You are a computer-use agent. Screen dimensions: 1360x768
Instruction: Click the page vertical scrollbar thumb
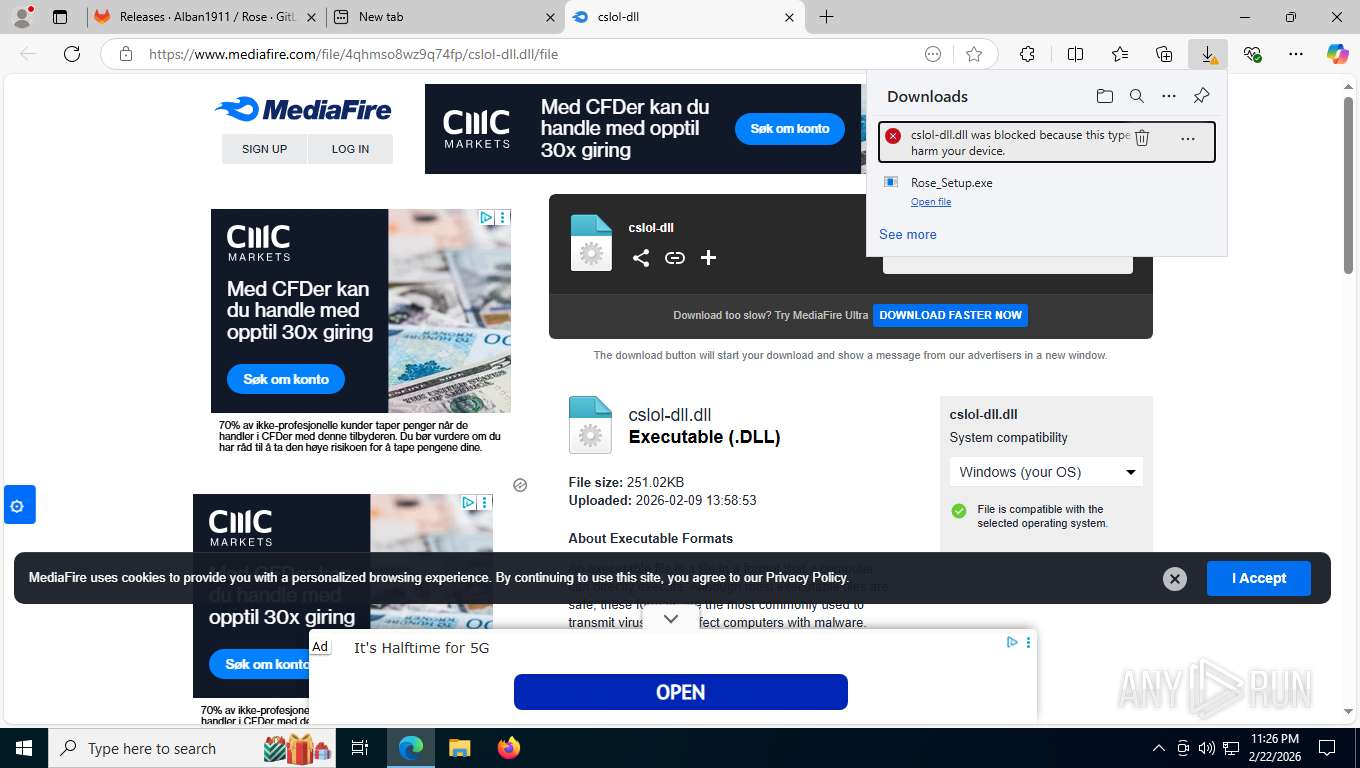[1348, 185]
